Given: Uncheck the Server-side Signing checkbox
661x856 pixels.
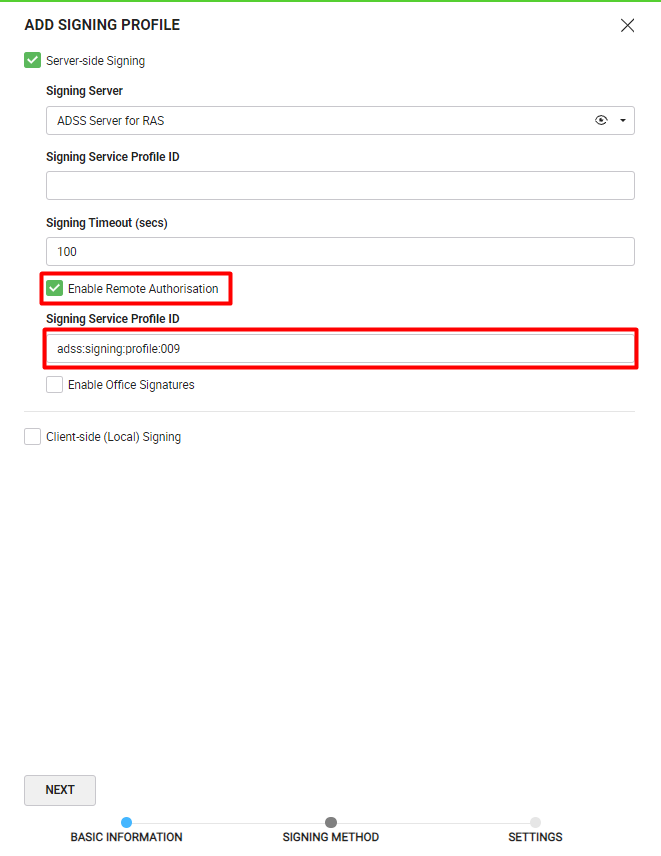Looking at the screenshot, I should click(33, 61).
